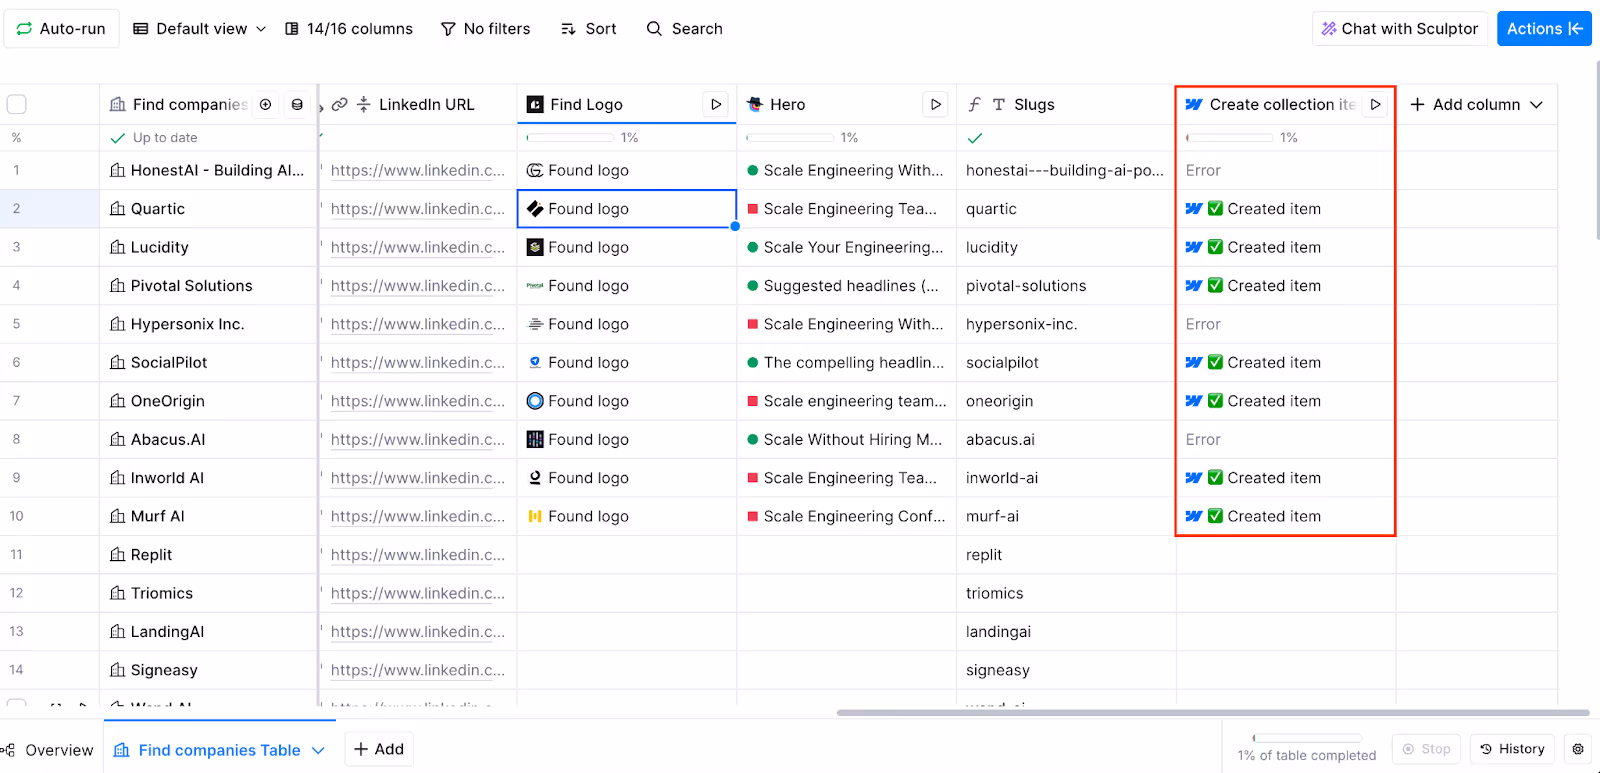1600x773 pixels.
Task: Open the Pivotal Solutions LinkedIn link
Action: [418, 286]
